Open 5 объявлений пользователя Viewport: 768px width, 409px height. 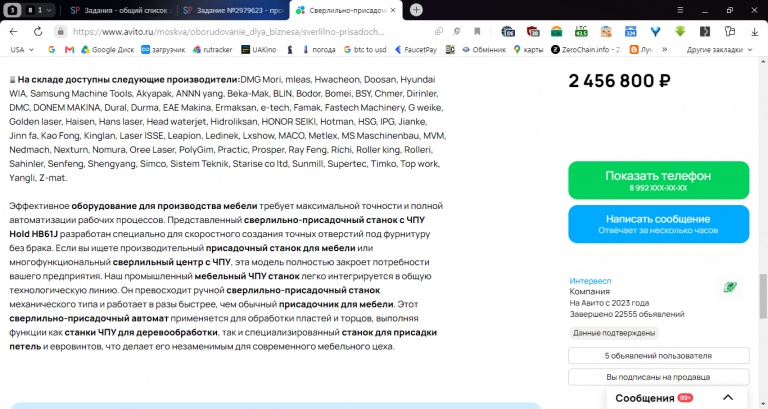click(x=658, y=356)
